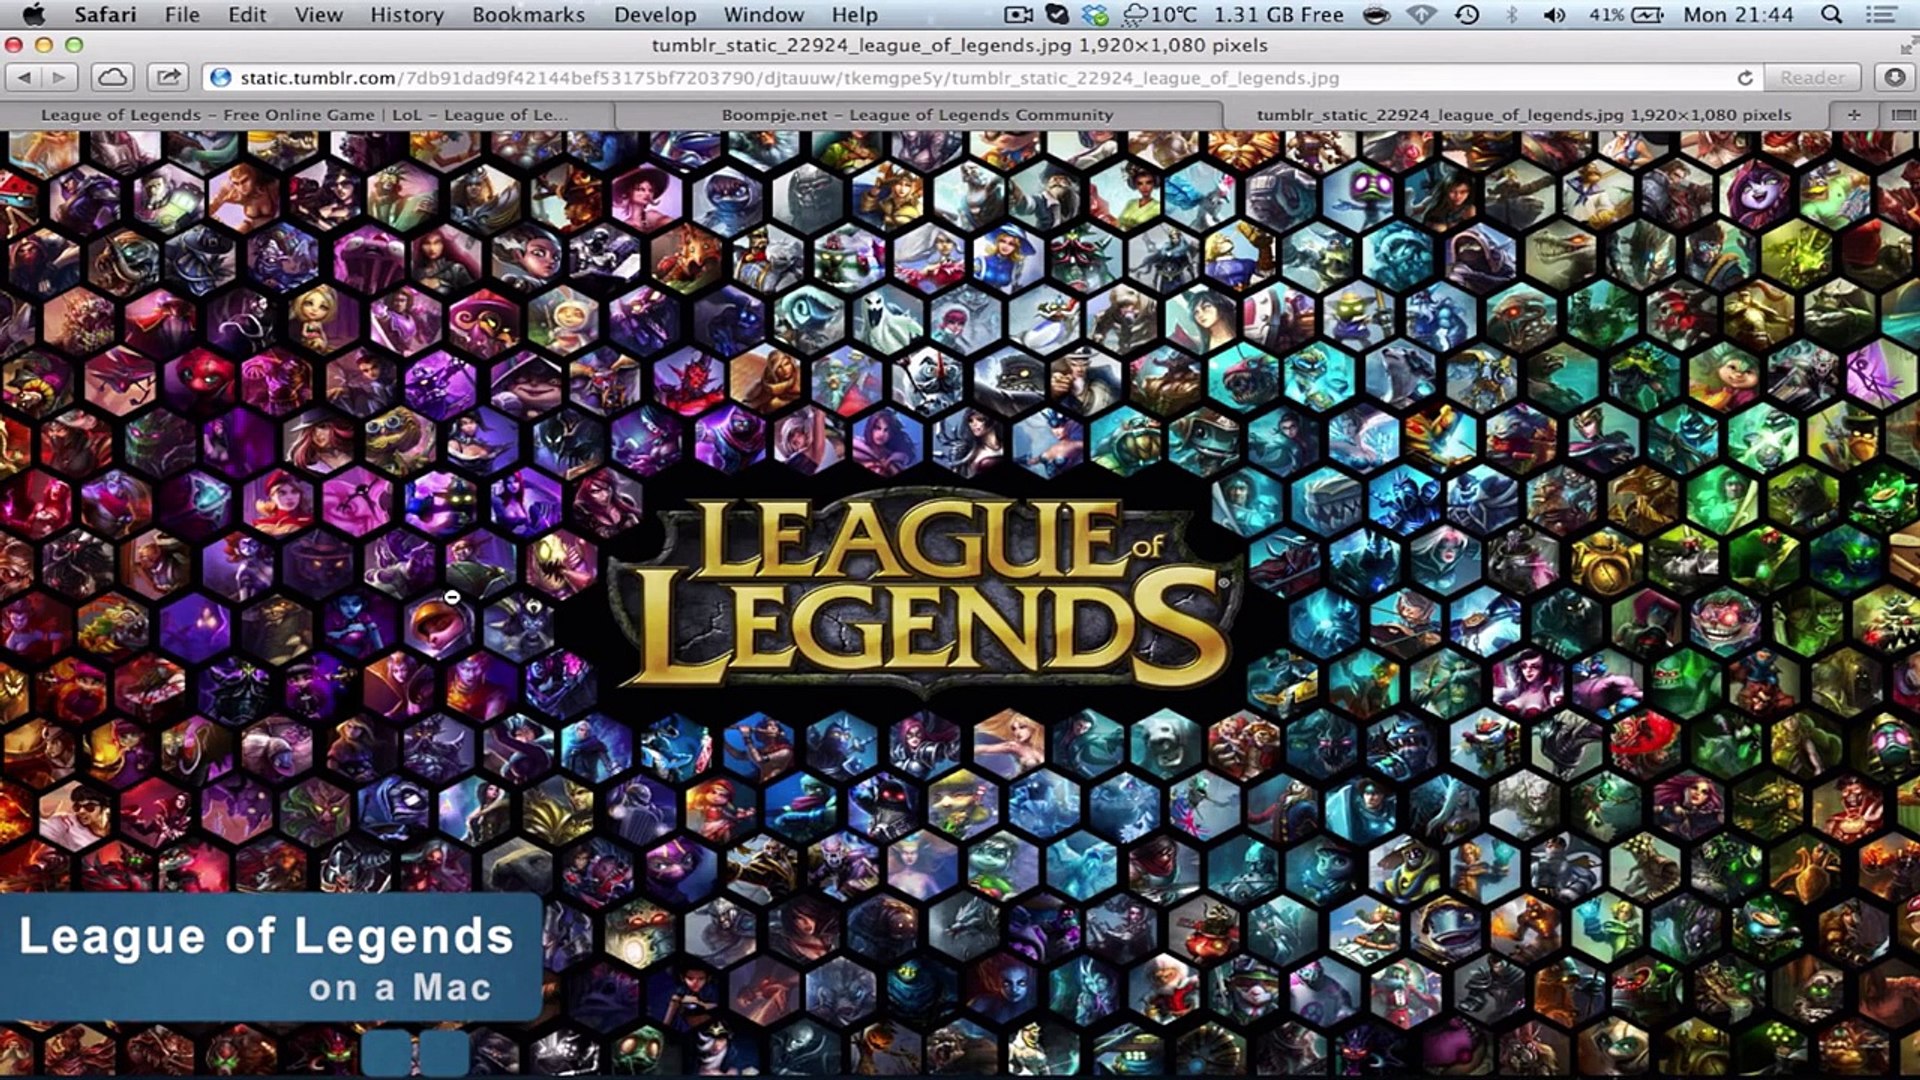Click the weather 10°C menu bar item
Screen dimensions: 1920x1080
pyautogui.click(x=1160, y=14)
